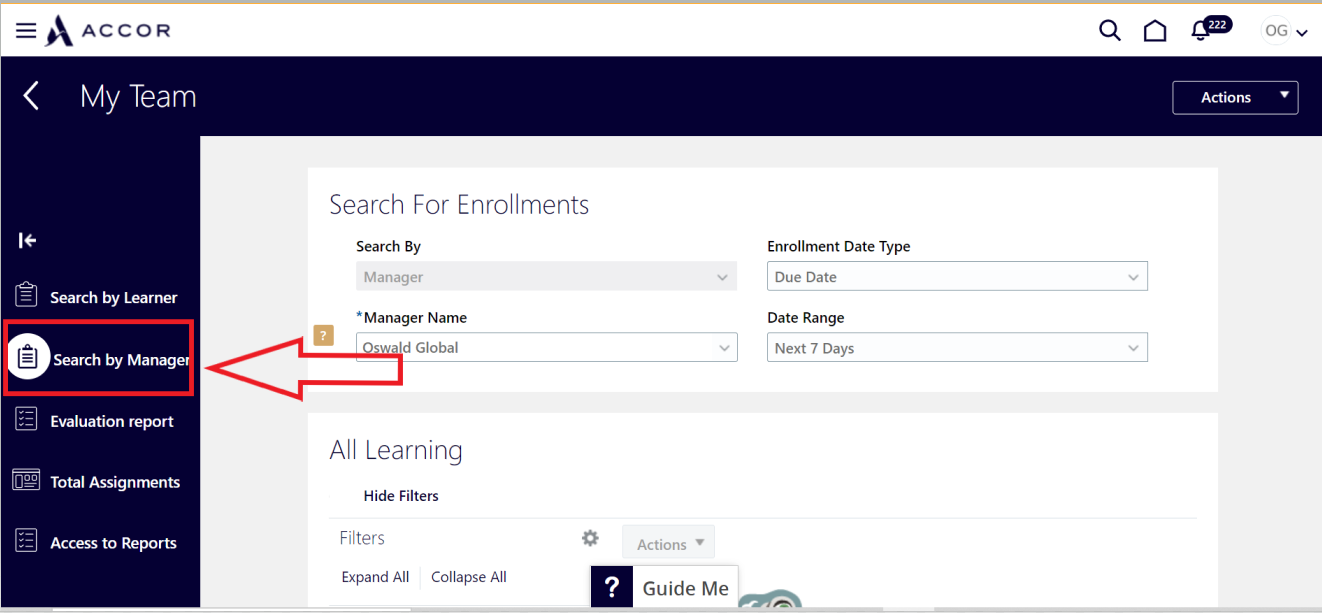Collapse the sidebar panel
1322x613 pixels.
coord(27,240)
